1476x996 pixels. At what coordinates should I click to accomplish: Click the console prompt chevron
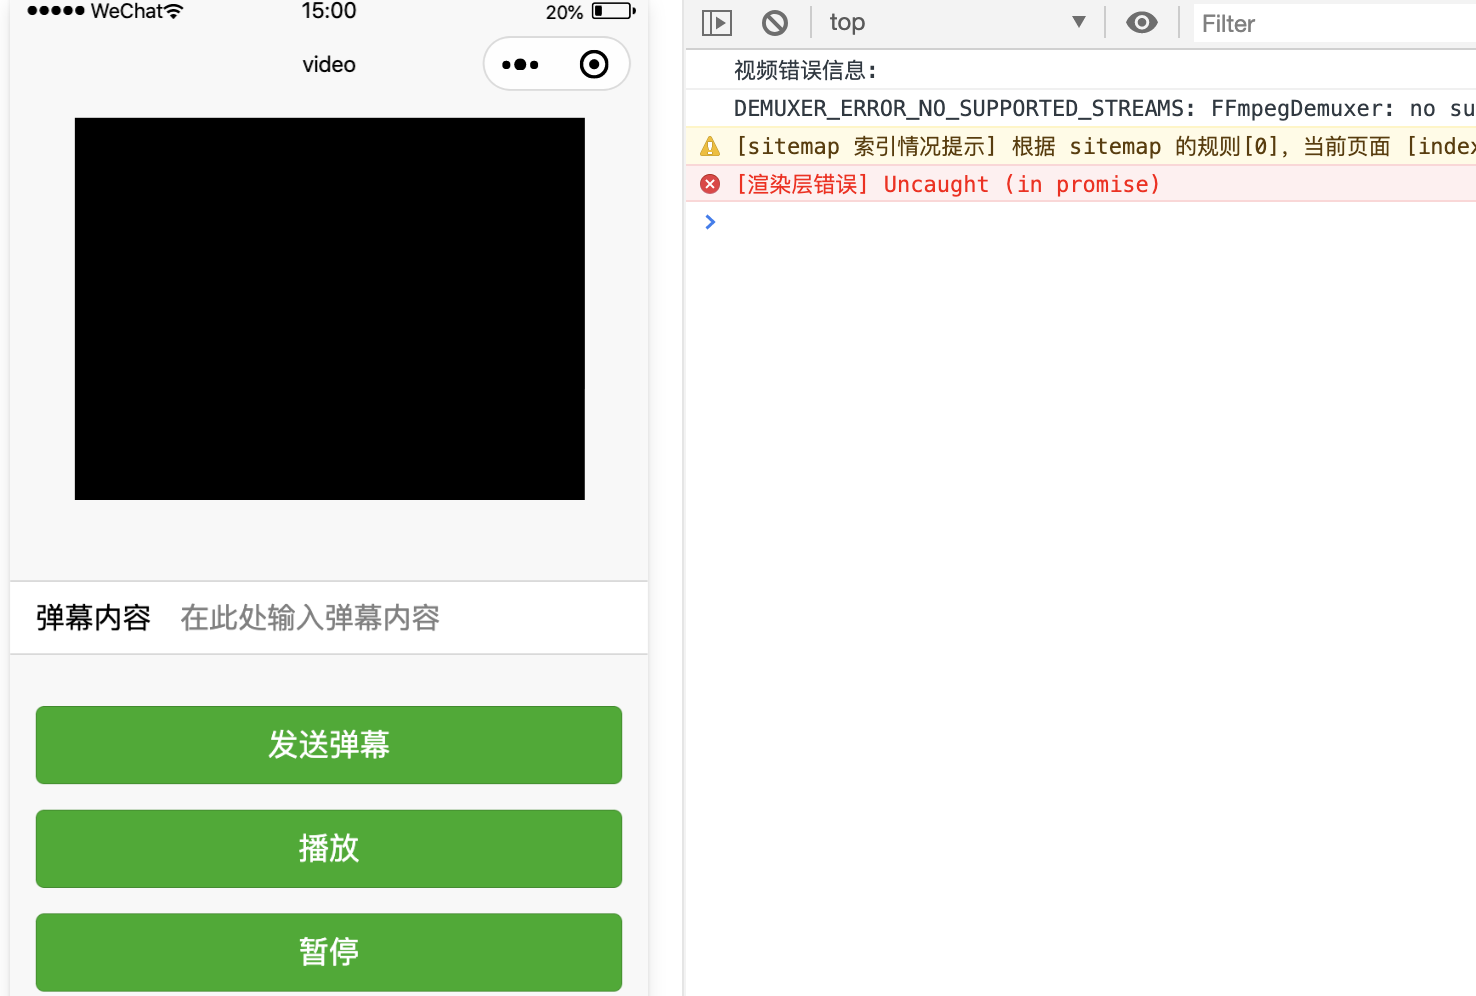tap(710, 222)
